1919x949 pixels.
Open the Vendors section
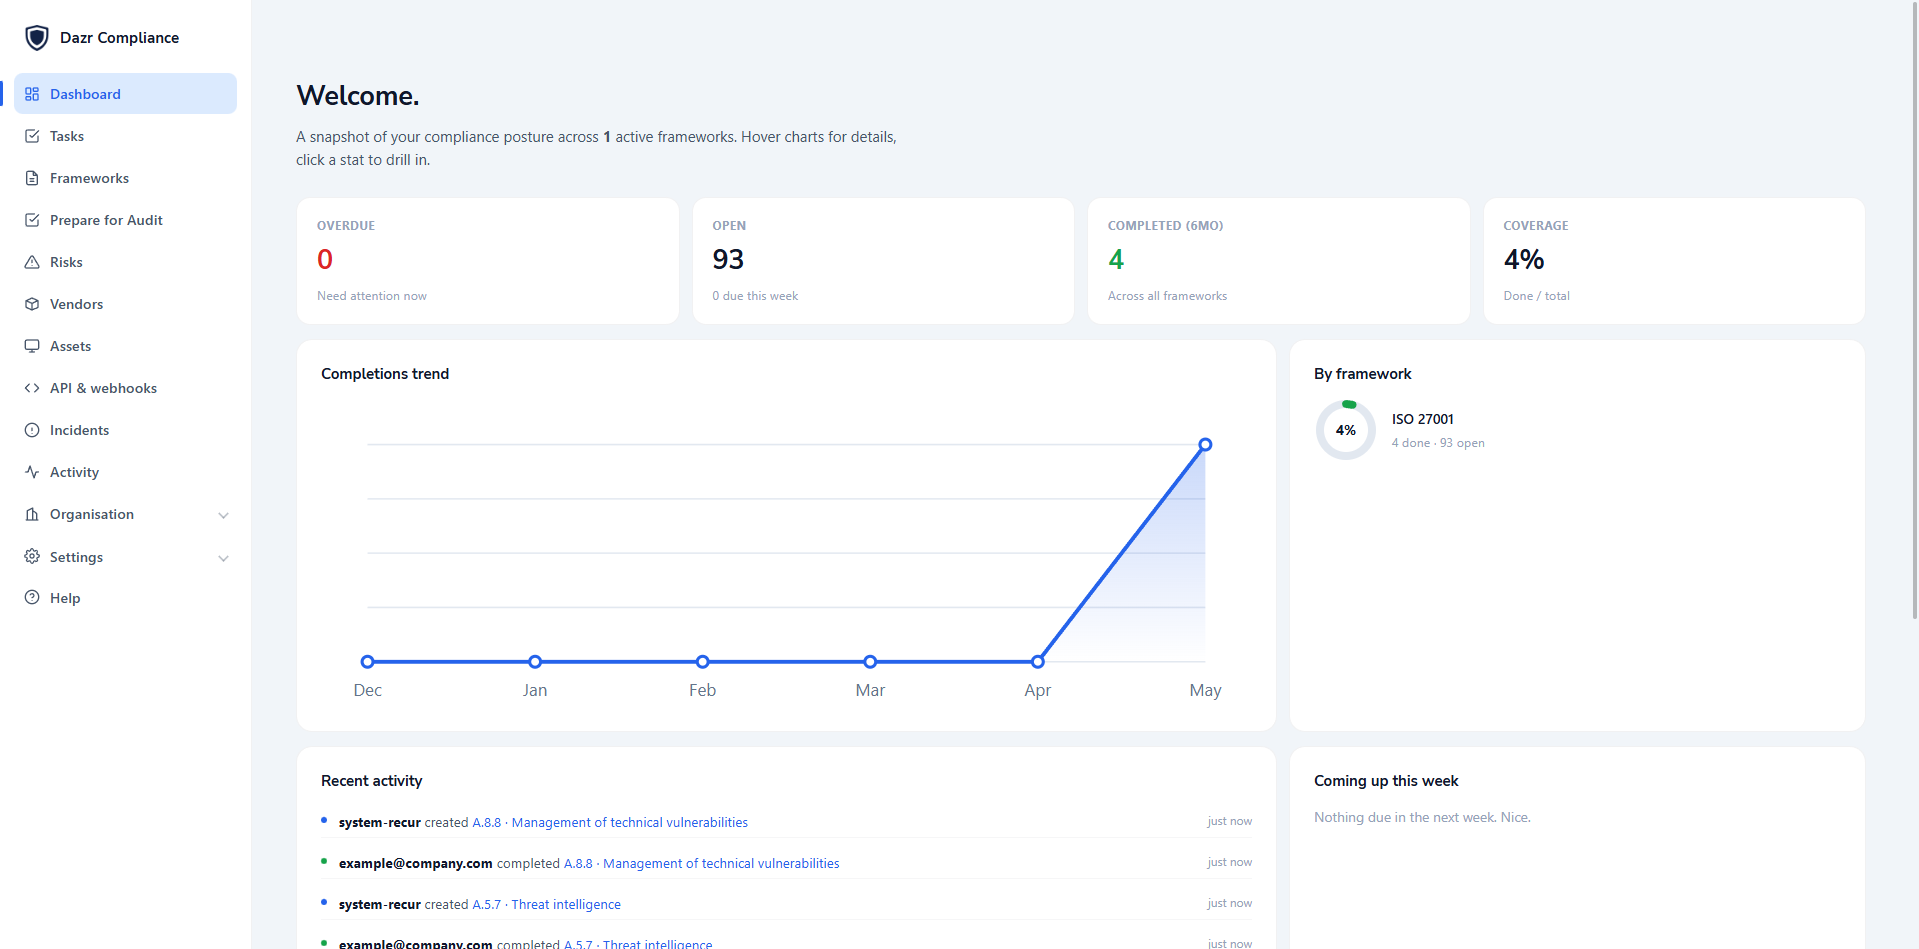click(x=125, y=304)
